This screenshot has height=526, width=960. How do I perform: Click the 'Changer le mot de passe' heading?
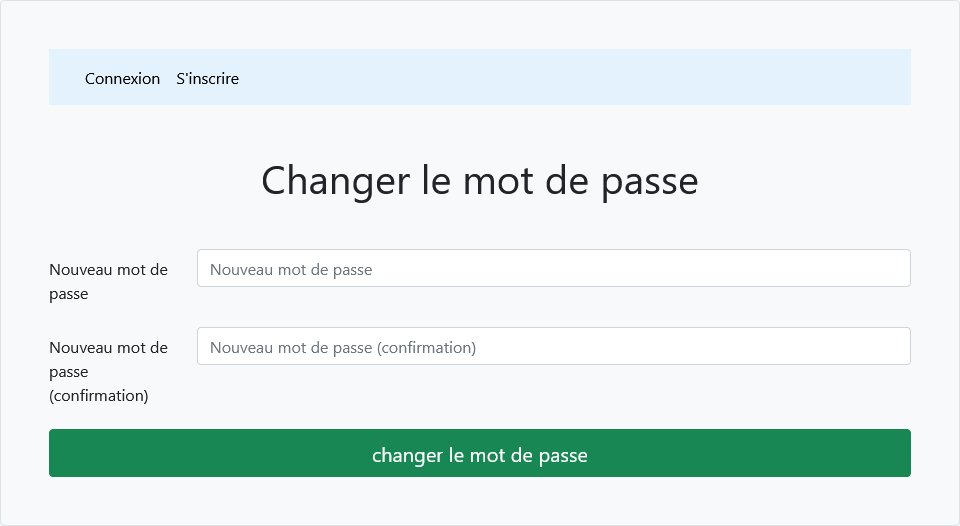pyautogui.click(x=479, y=181)
